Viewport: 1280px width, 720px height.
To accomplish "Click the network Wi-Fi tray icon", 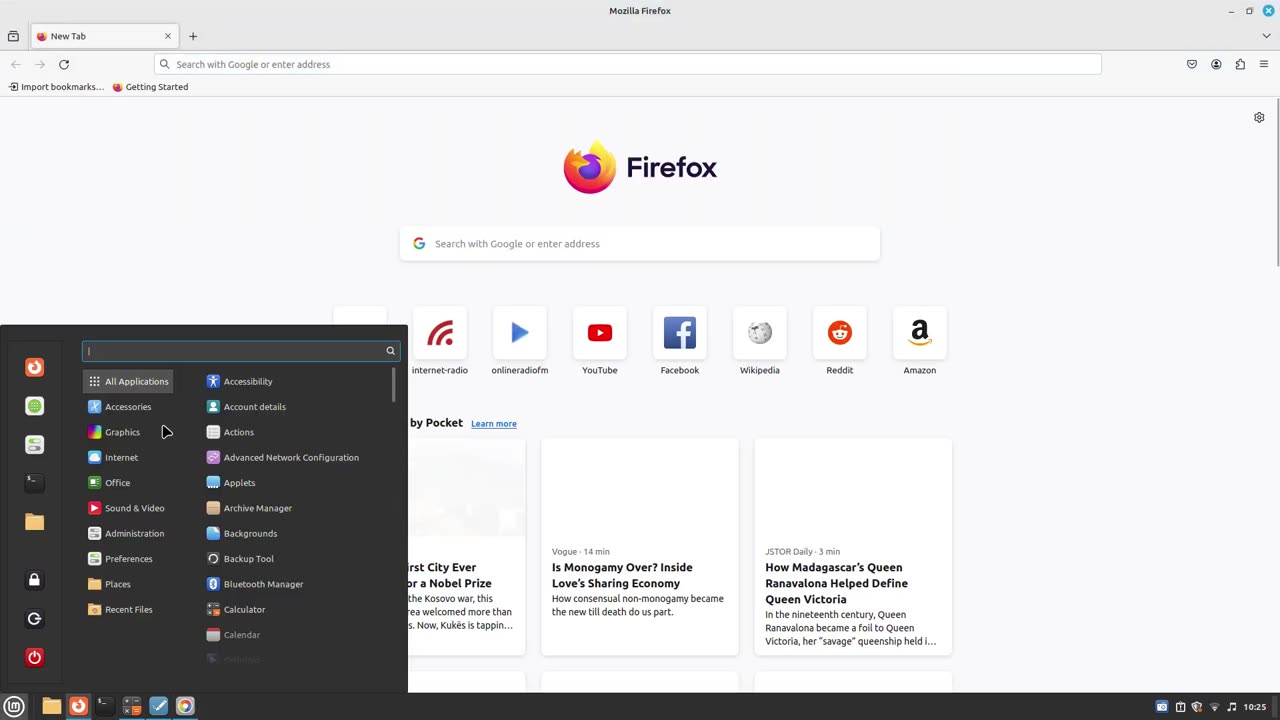I will click(1214, 707).
